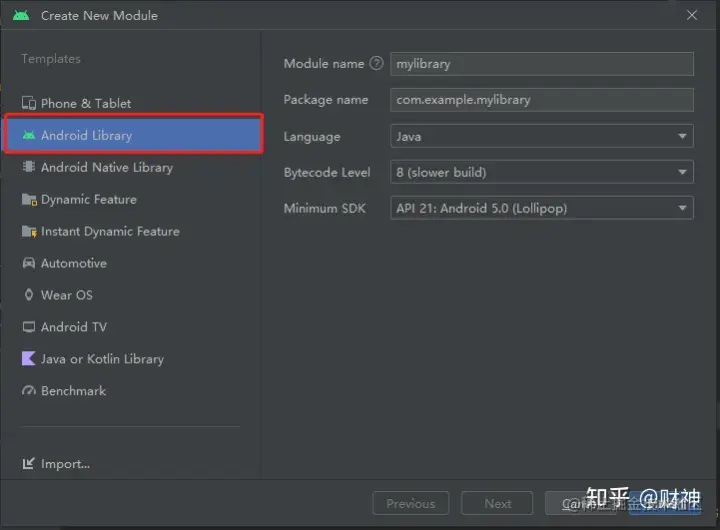Click the Android logo in title bar
720x530 pixels.
pyautogui.click(x=21, y=15)
